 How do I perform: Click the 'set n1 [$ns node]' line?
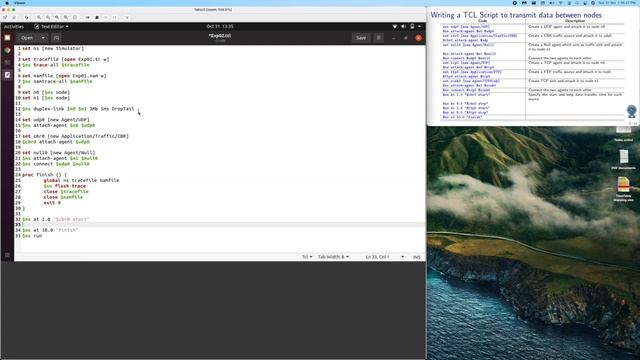pyautogui.click(x=46, y=98)
